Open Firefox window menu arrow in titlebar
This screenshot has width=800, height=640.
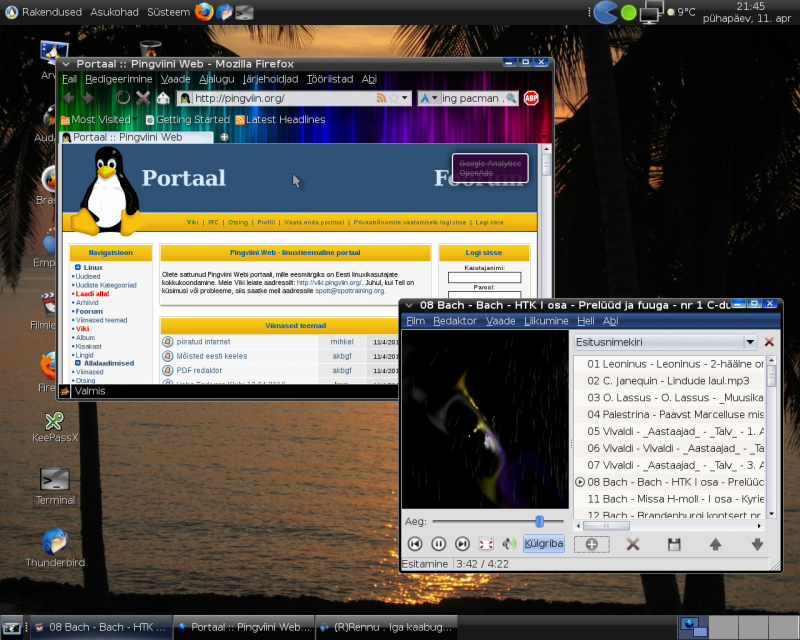pos(66,64)
